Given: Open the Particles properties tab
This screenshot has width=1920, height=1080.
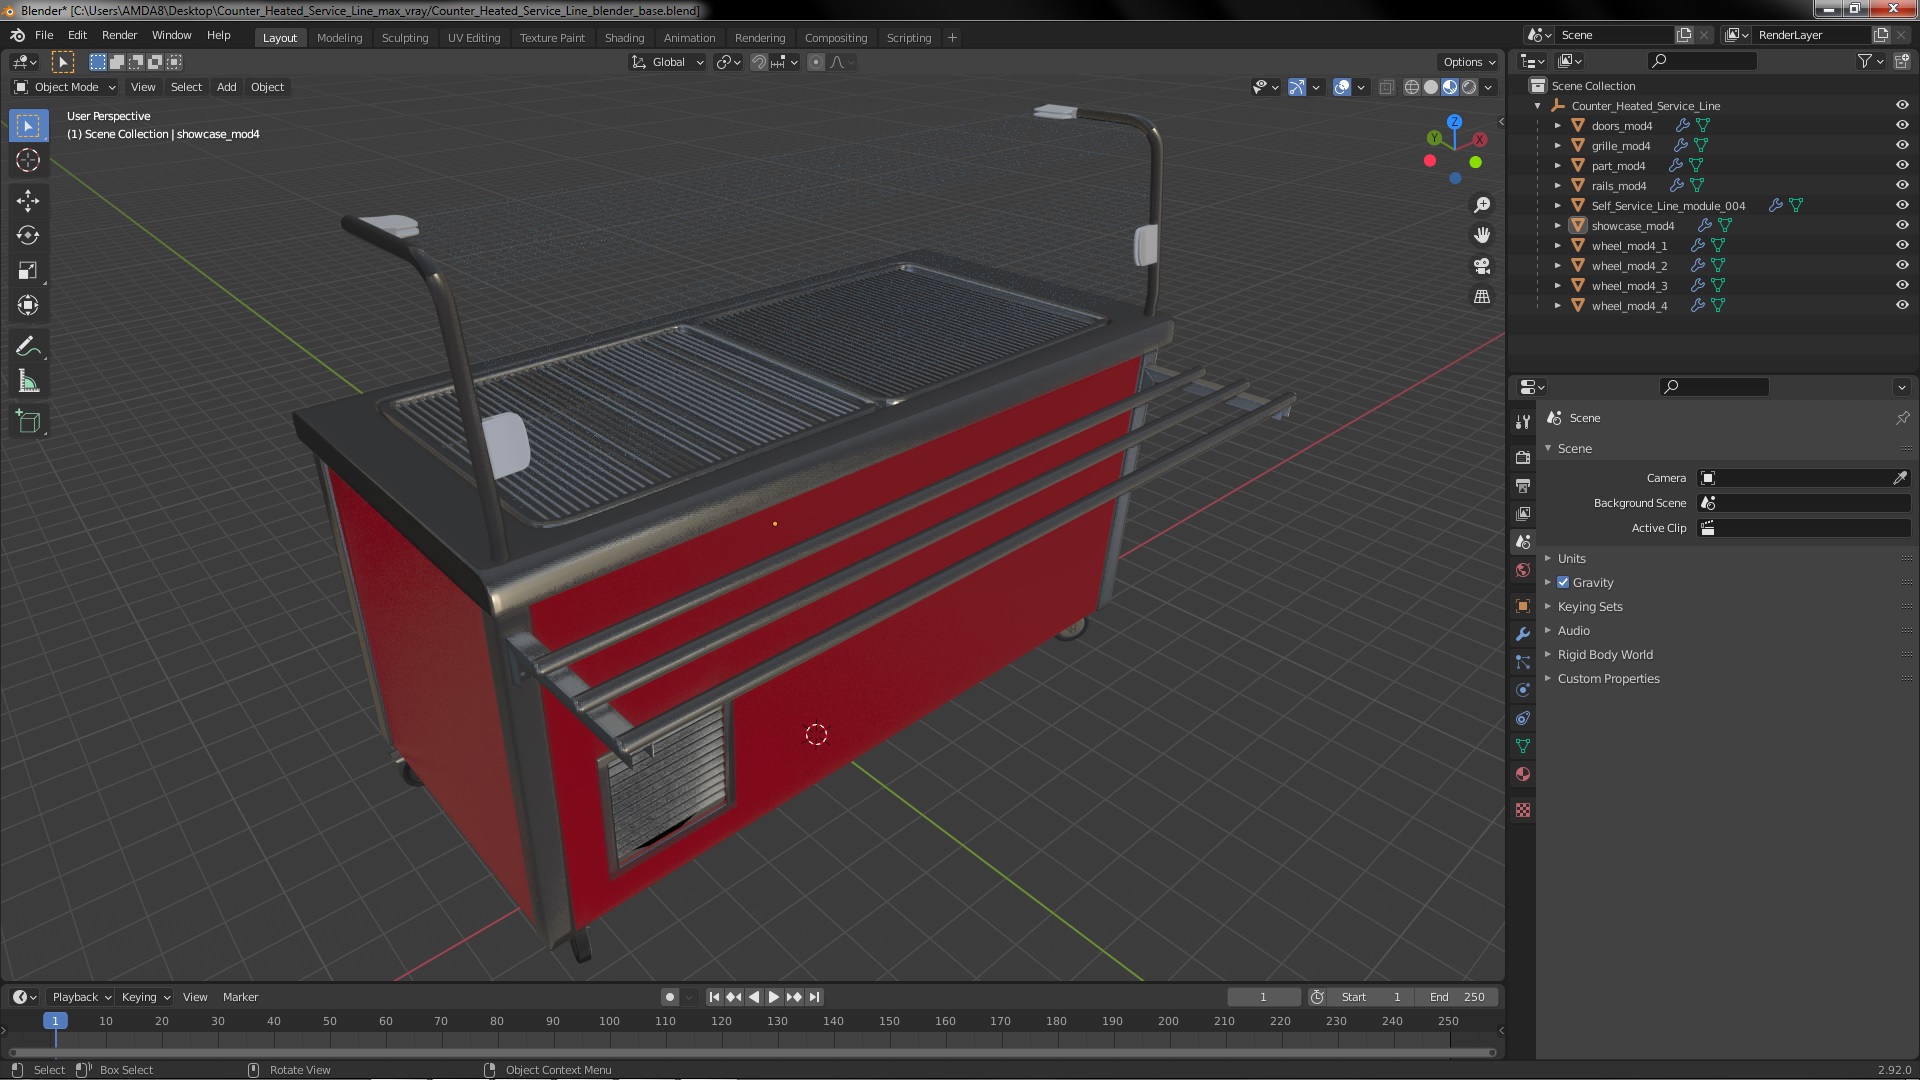Looking at the screenshot, I should [x=1523, y=662].
